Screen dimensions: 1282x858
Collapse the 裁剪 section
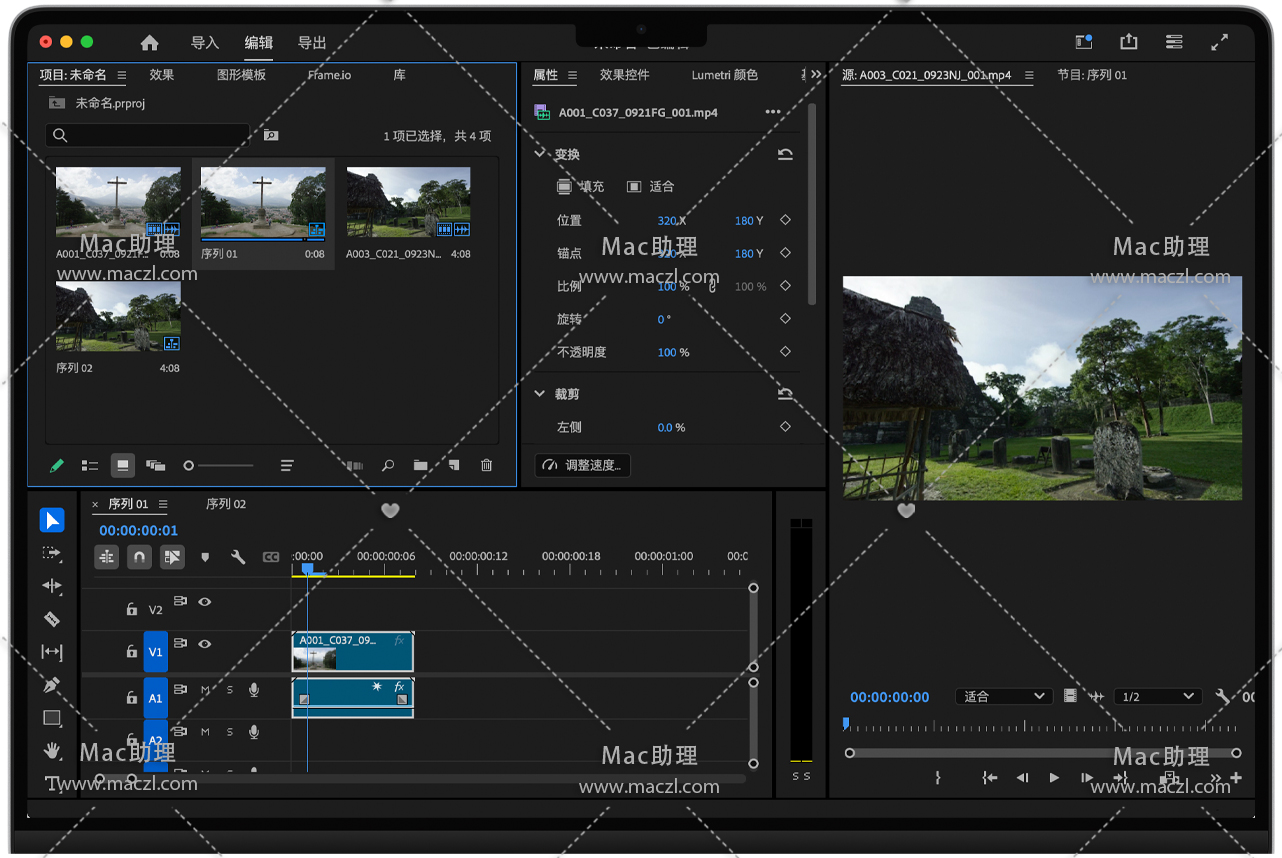(x=541, y=394)
